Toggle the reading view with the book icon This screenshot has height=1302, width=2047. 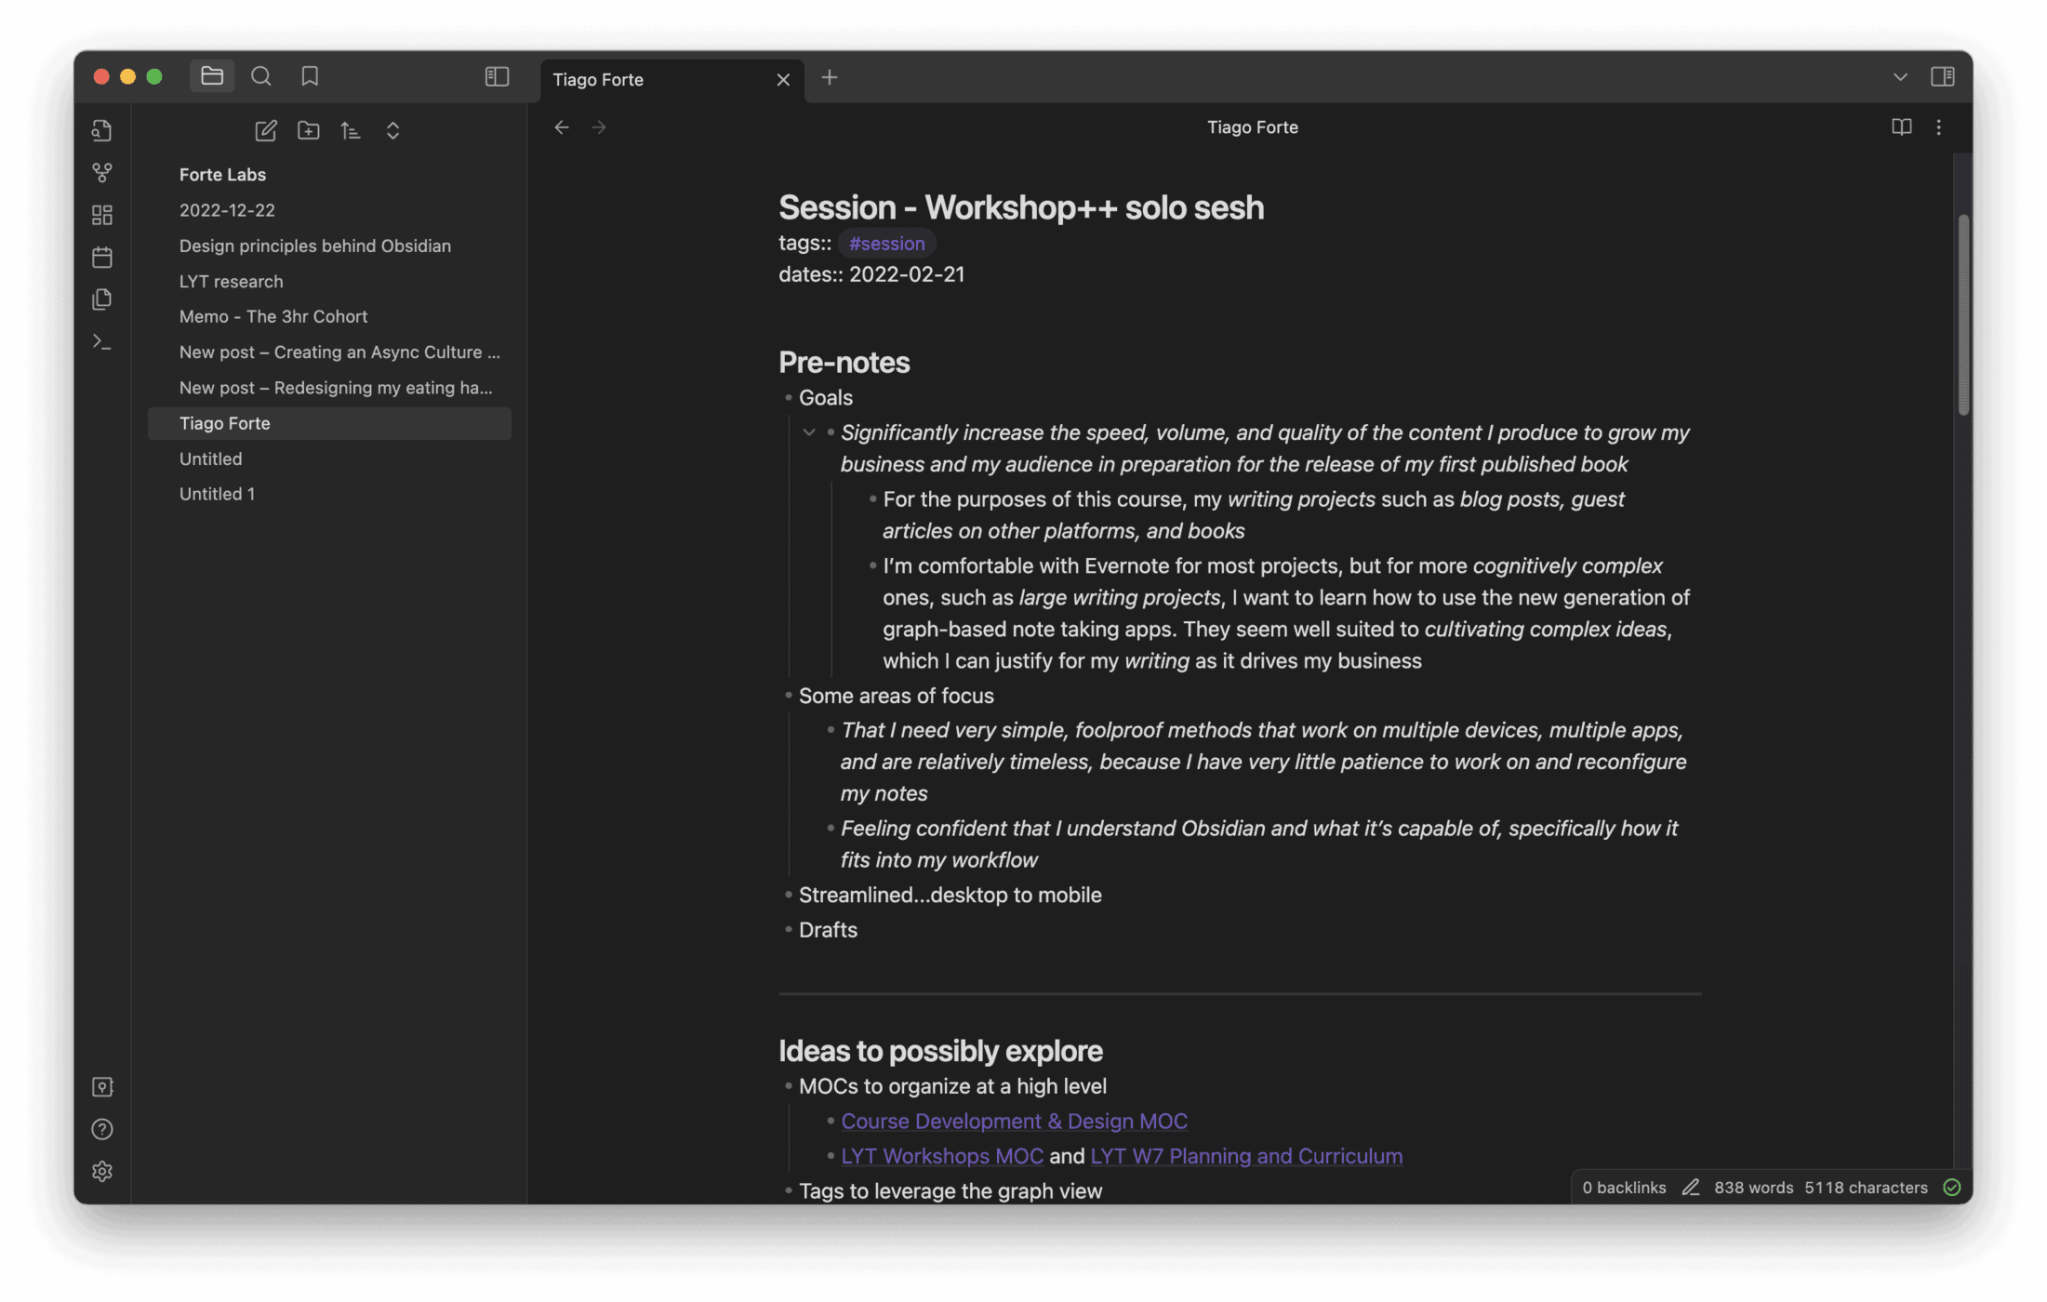click(1899, 127)
